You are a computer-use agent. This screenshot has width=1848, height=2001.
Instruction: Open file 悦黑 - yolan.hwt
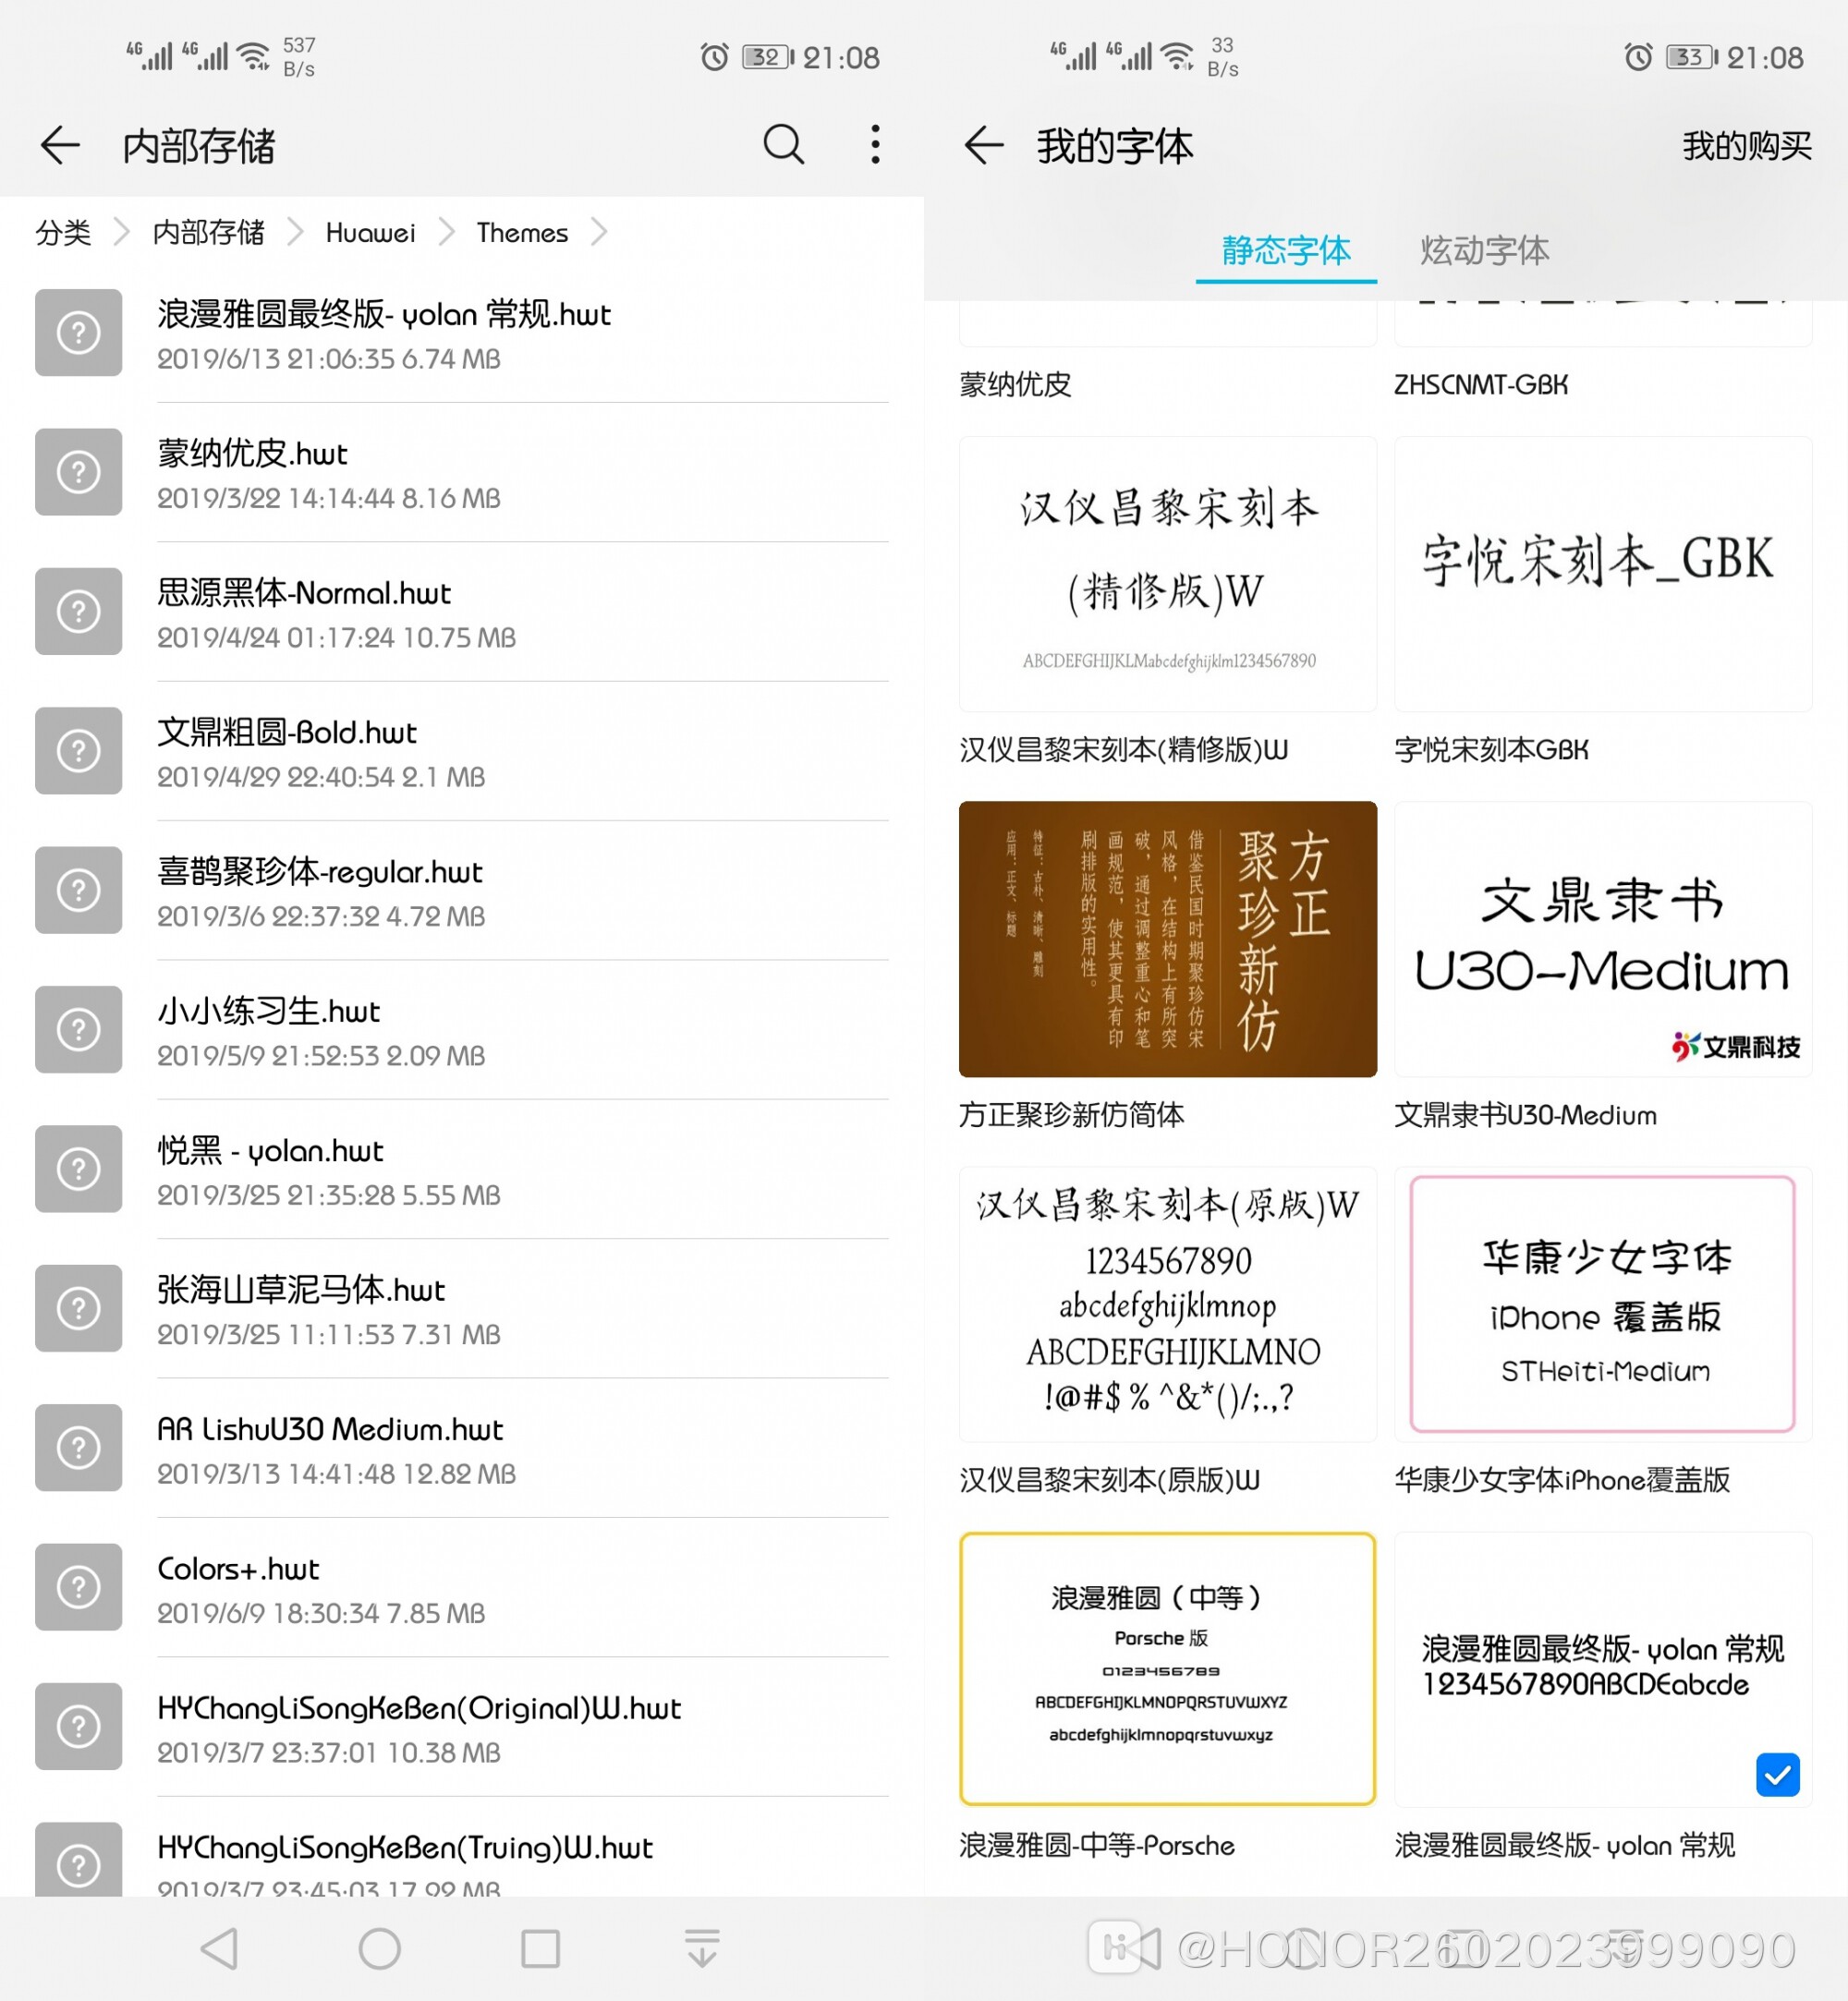(x=461, y=1169)
